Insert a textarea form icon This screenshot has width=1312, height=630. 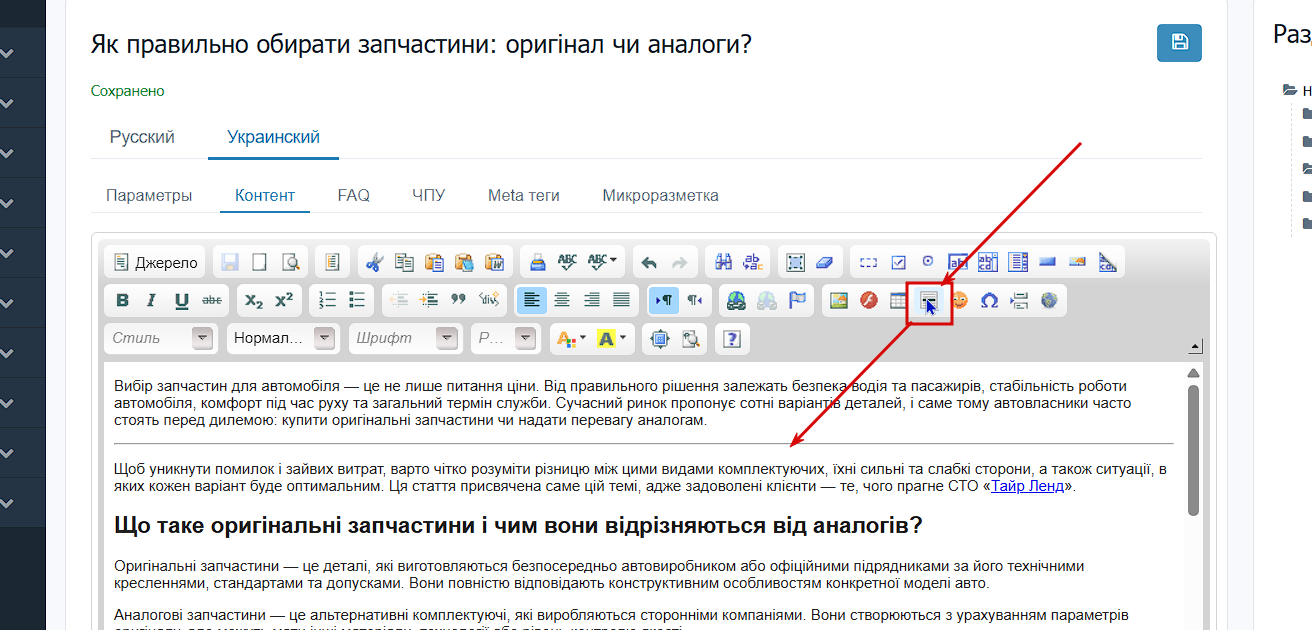(x=988, y=262)
